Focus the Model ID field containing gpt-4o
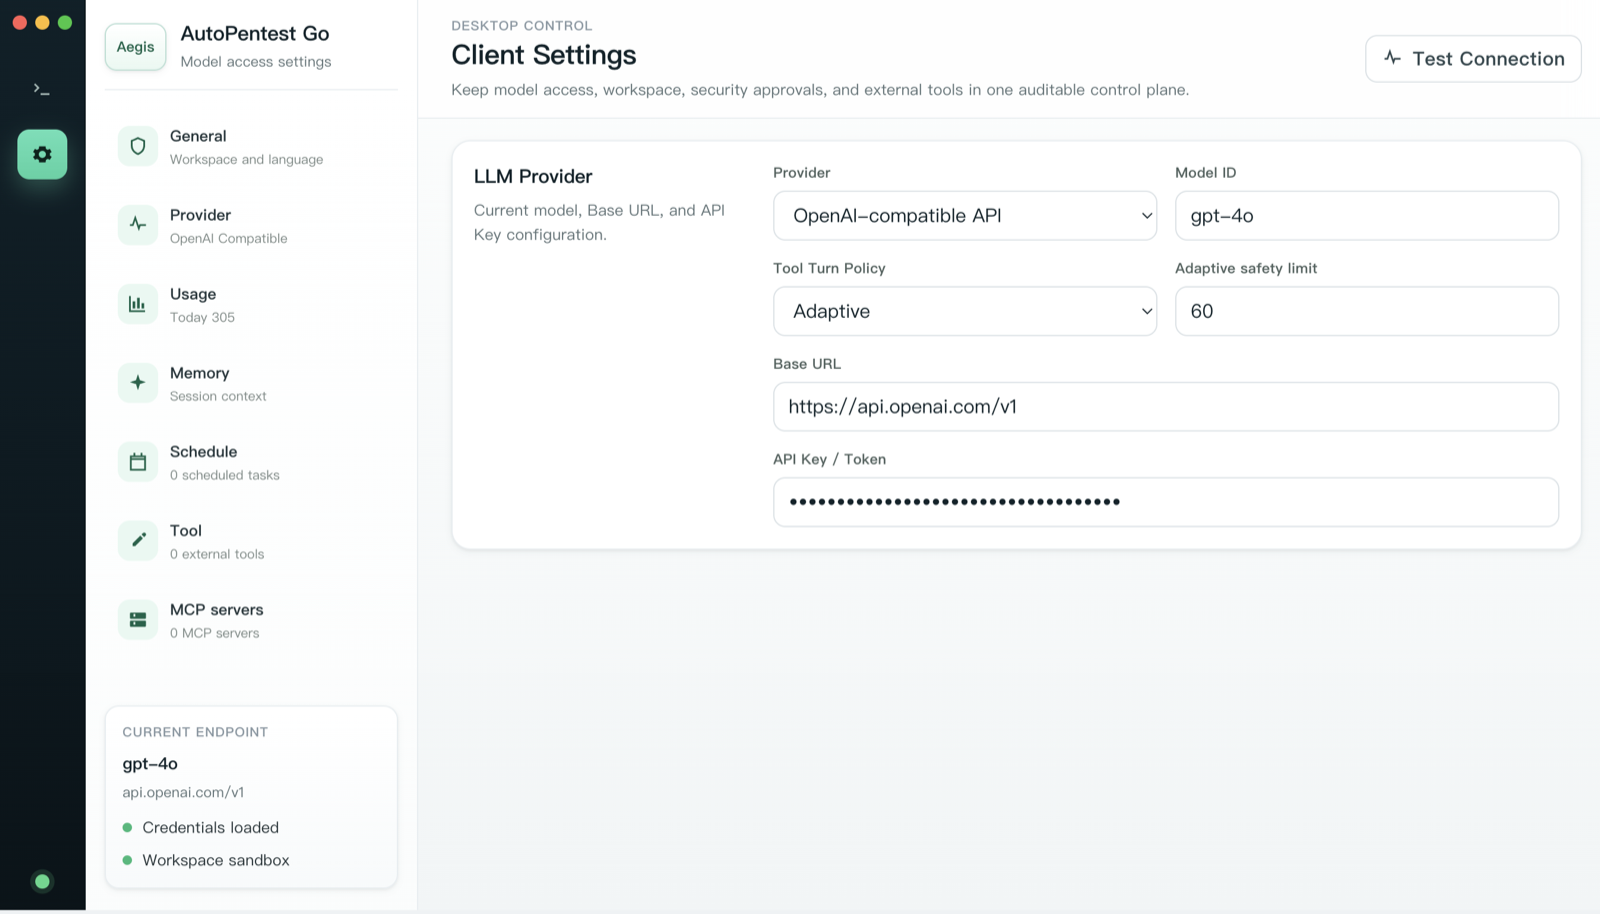The height and width of the screenshot is (914, 1600). pos(1367,215)
